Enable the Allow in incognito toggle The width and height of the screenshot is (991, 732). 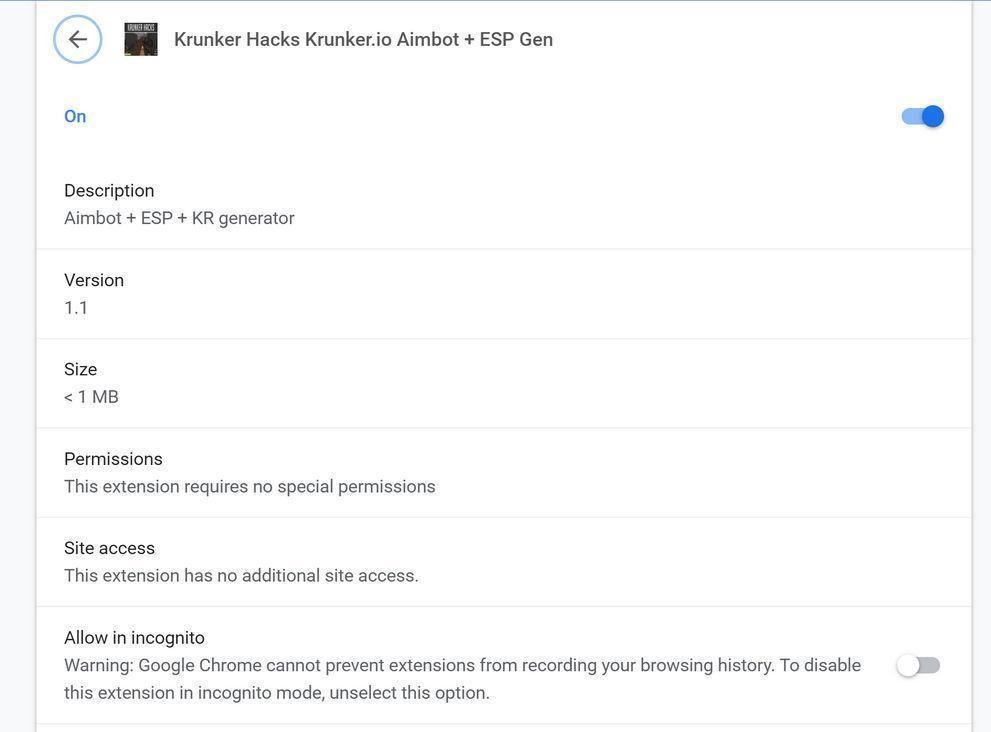click(x=918, y=665)
